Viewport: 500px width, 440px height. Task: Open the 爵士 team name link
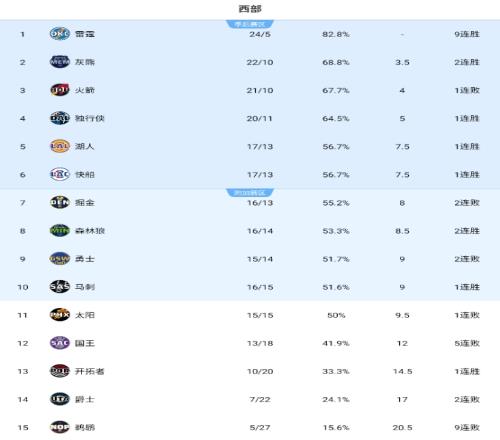click(x=85, y=399)
